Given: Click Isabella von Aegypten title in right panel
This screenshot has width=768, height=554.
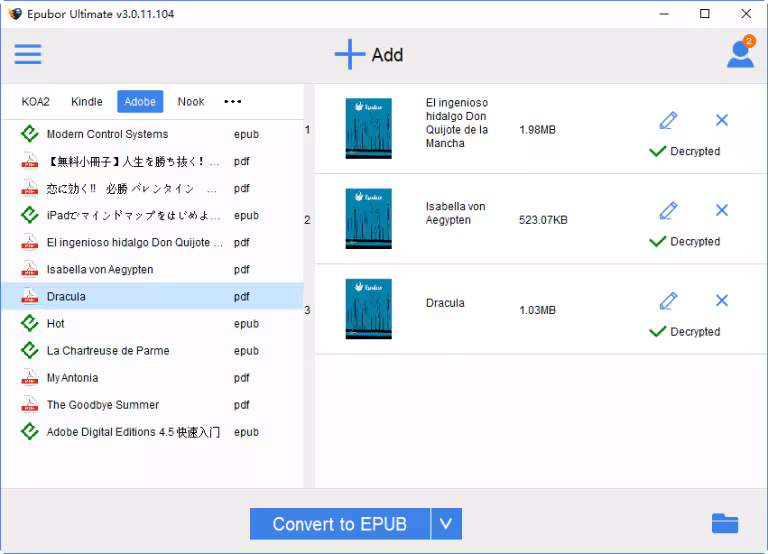Looking at the screenshot, I should pyautogui.click(x=456, y=213).
